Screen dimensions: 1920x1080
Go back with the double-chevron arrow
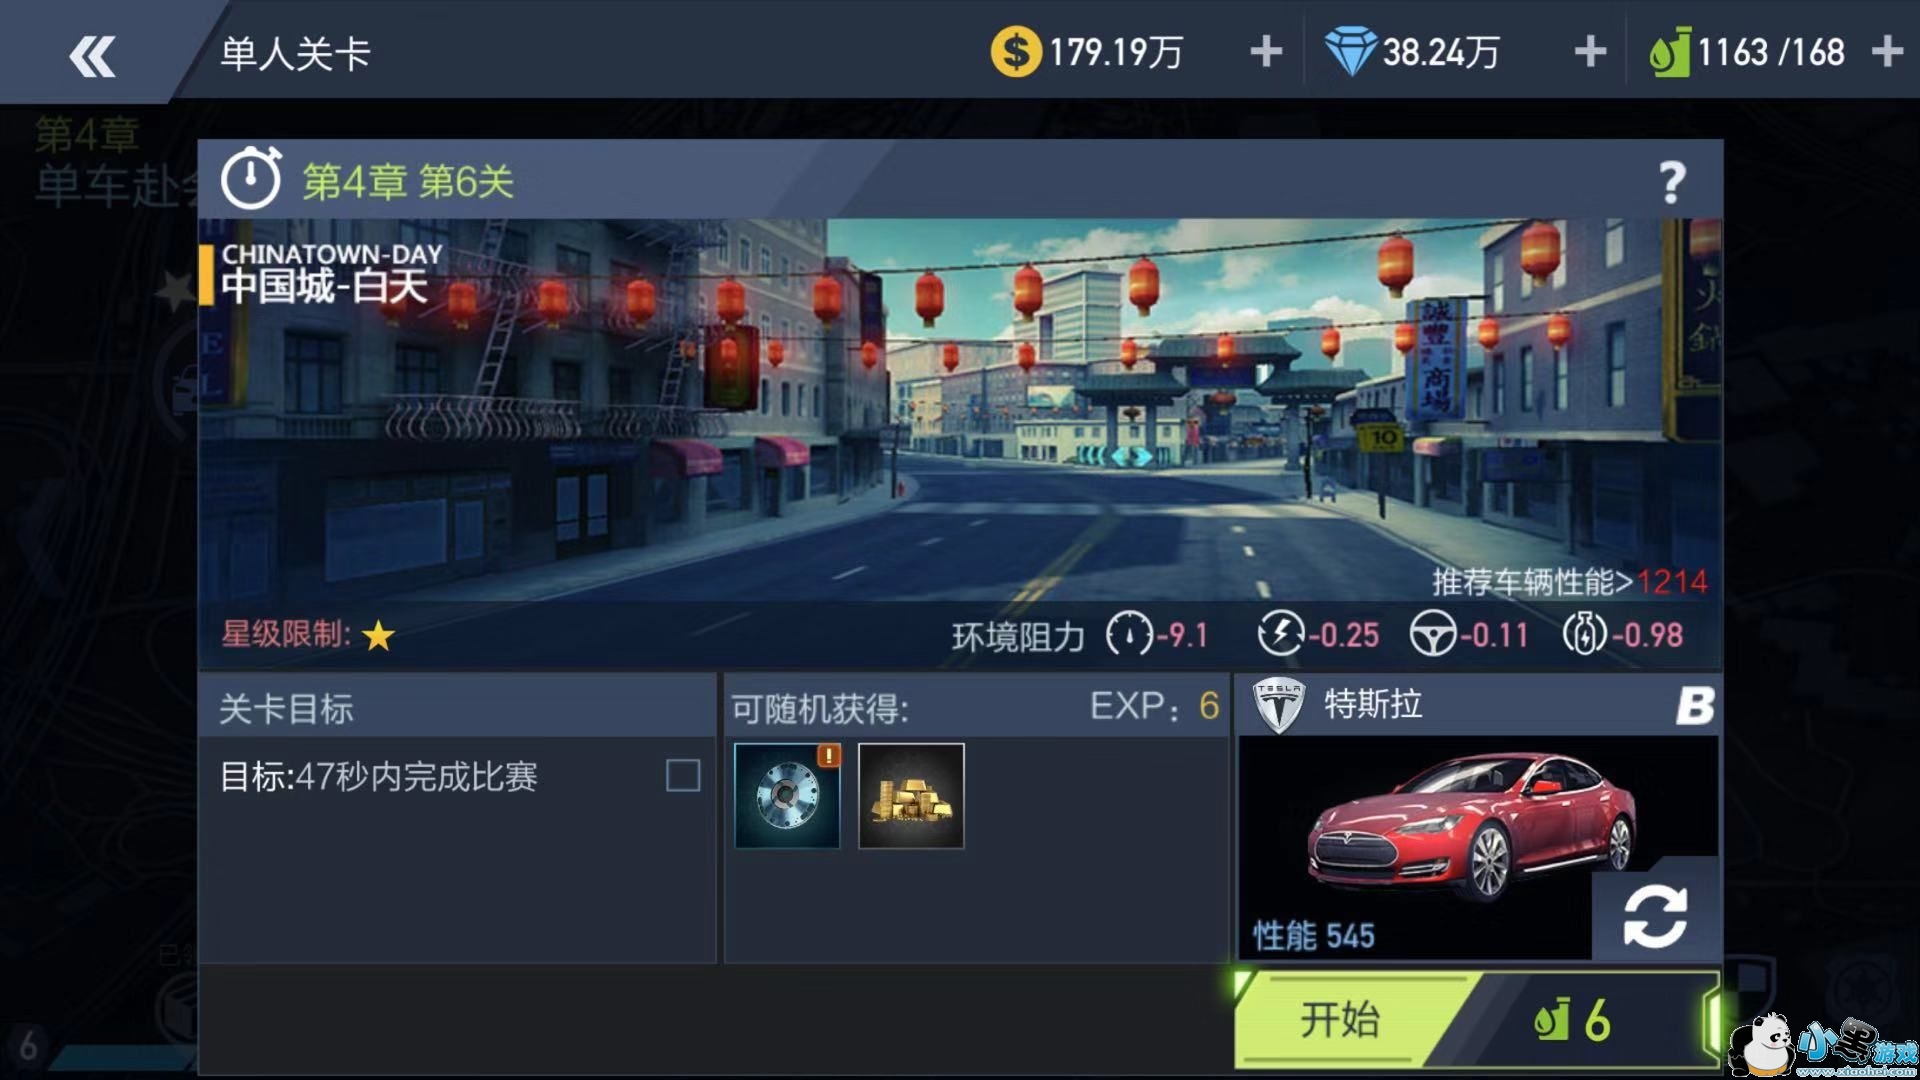pos(92,55)
